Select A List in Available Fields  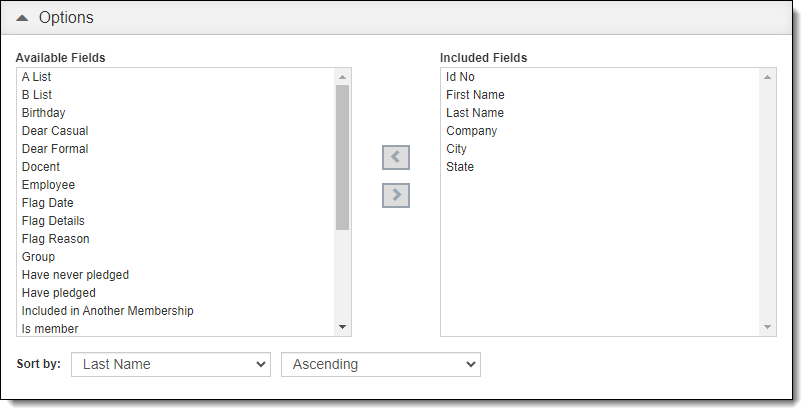[36, 77]
